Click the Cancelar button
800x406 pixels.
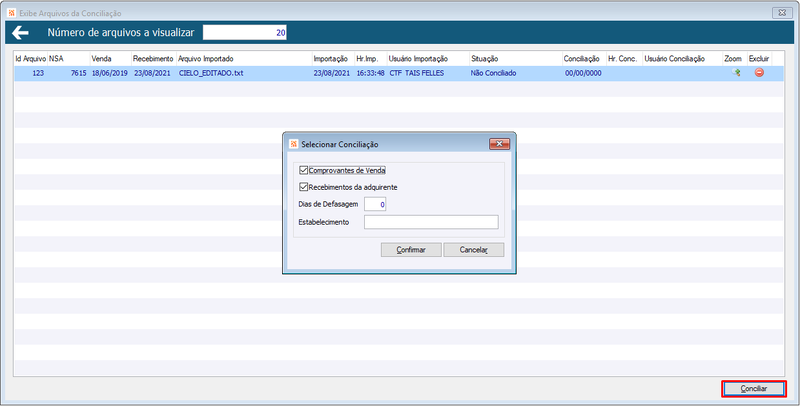pyautogui.click(x=473, y=250)
